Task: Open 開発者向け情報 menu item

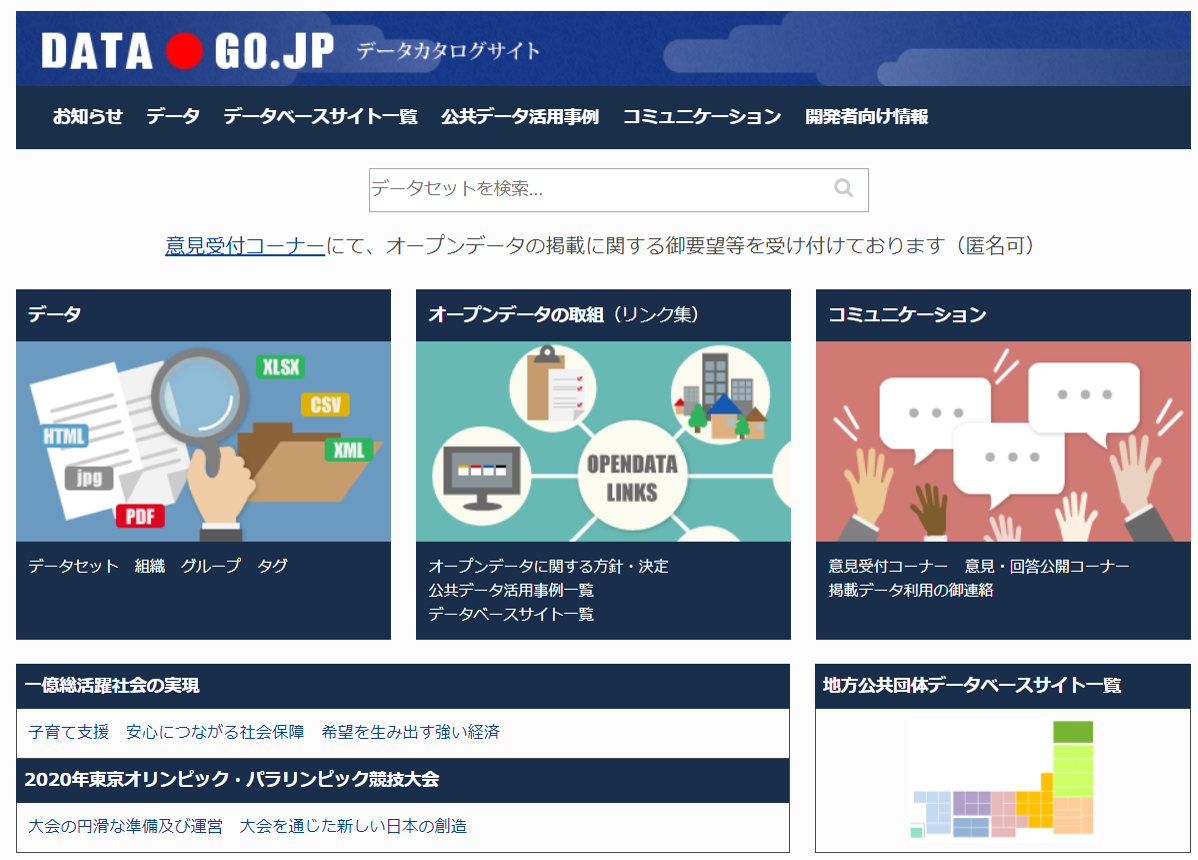Action: 866,116
